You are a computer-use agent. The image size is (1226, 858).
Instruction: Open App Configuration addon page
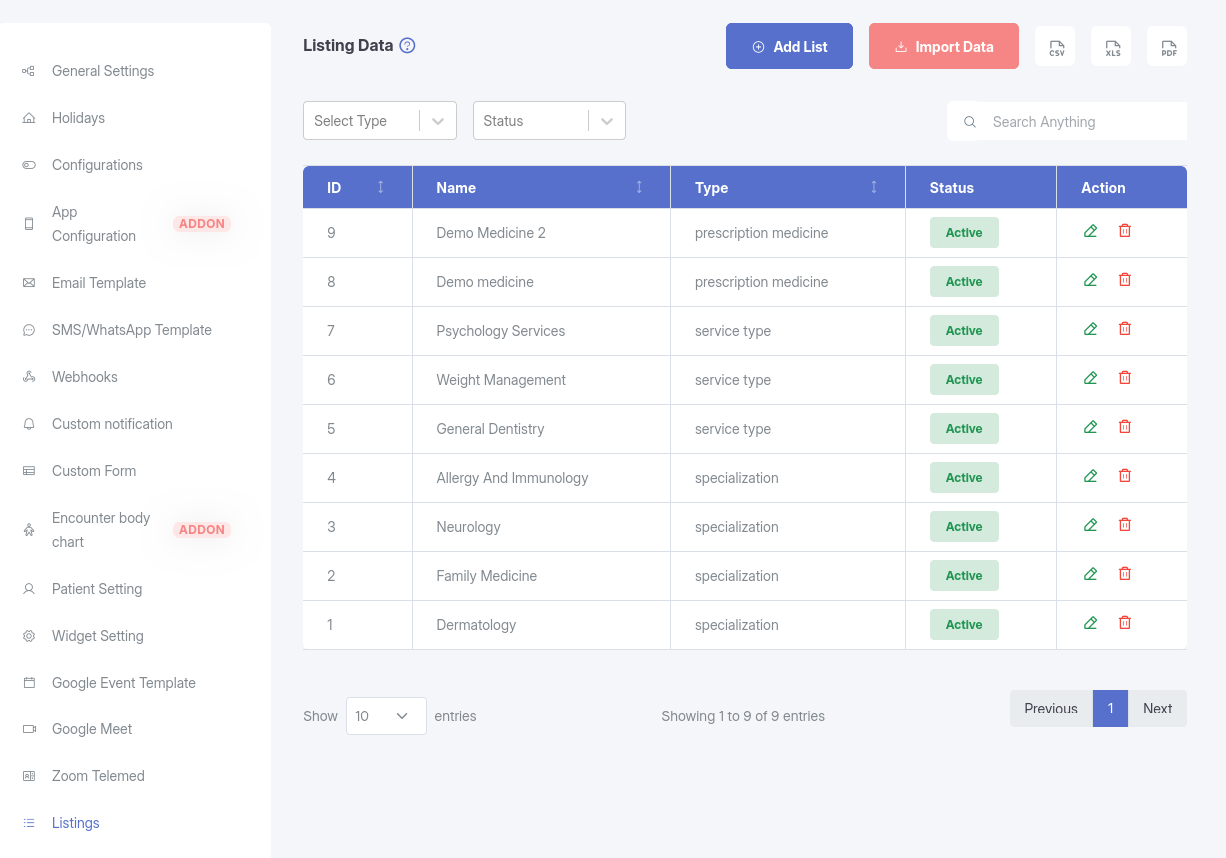pyautogui.click(x=94, y=224)
